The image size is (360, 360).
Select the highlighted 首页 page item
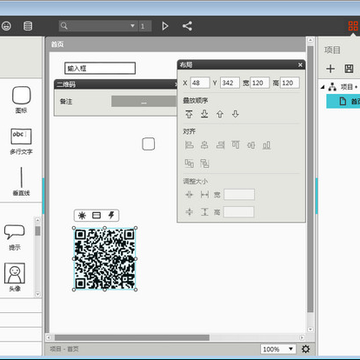coord(343,101)
